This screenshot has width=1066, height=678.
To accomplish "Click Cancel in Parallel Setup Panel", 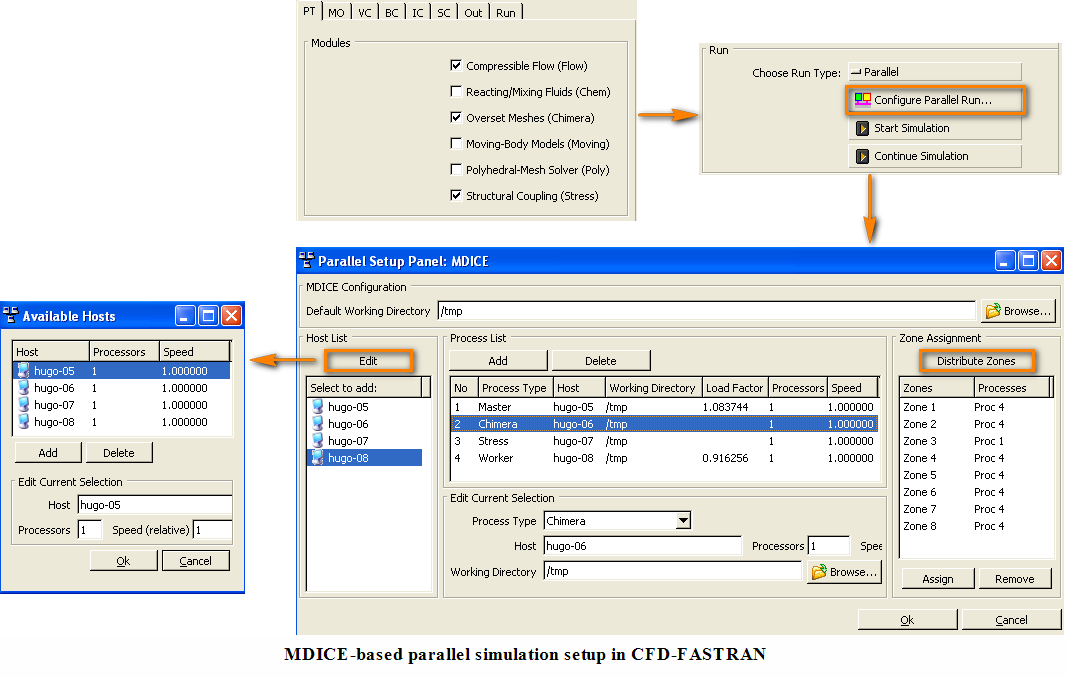I will click(1012, 620).
